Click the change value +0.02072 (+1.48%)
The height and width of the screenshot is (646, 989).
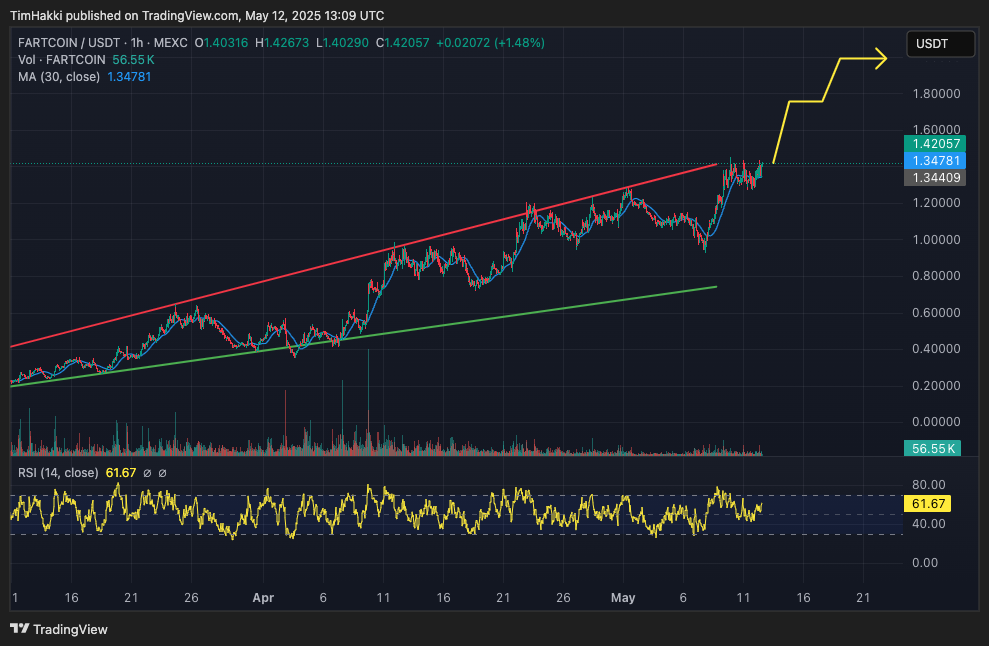pyautogui.click(x=490, y=43)
